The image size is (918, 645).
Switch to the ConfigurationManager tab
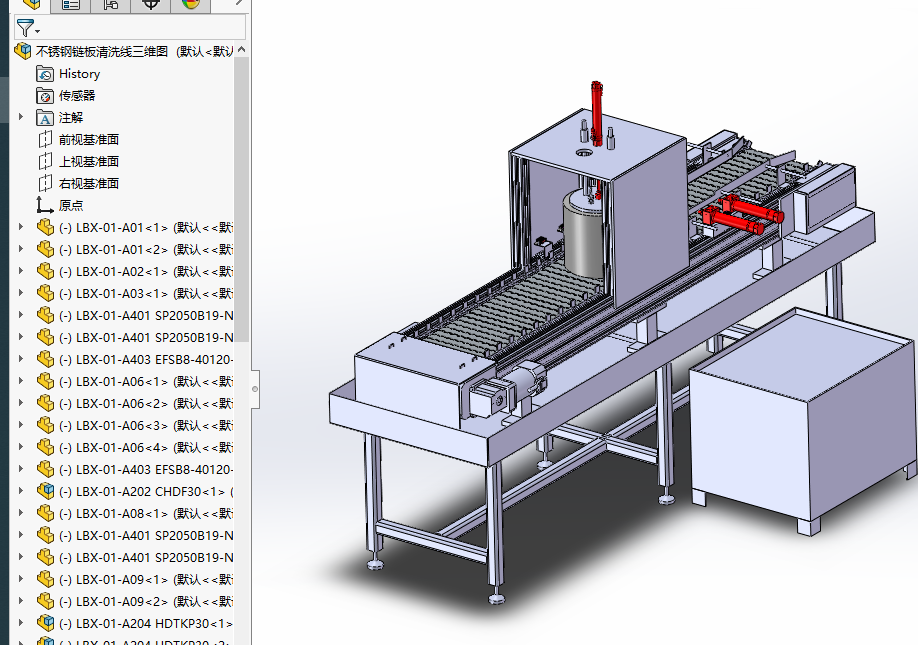point(111,5)
